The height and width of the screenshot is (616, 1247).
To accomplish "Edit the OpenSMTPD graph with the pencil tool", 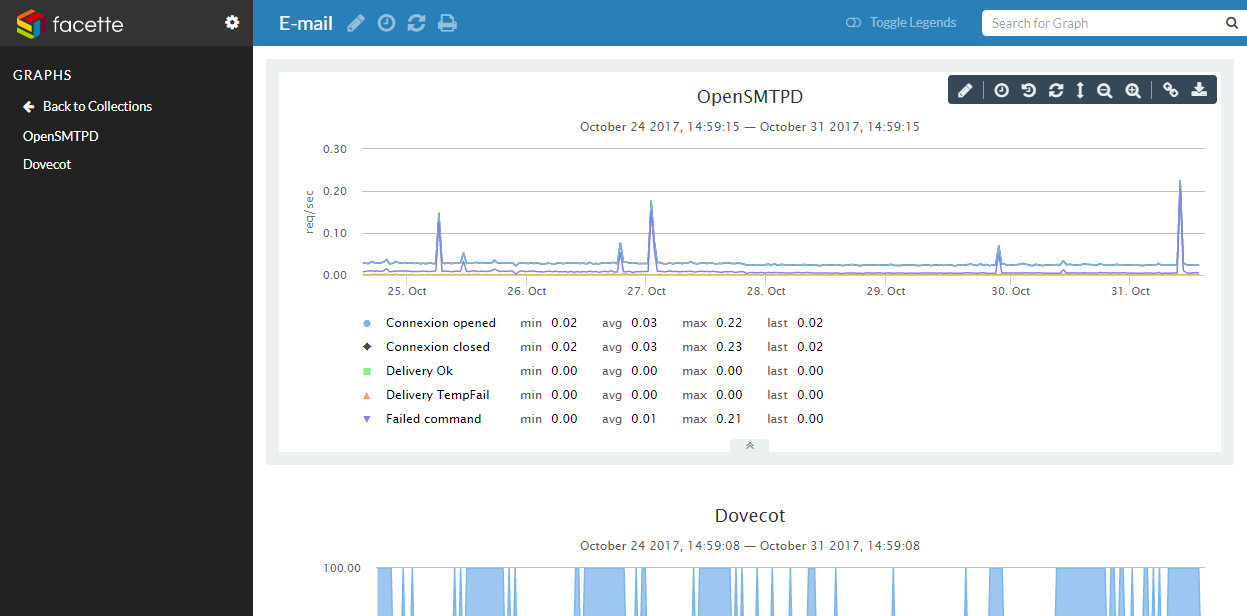I will click(x=965, y=90).
